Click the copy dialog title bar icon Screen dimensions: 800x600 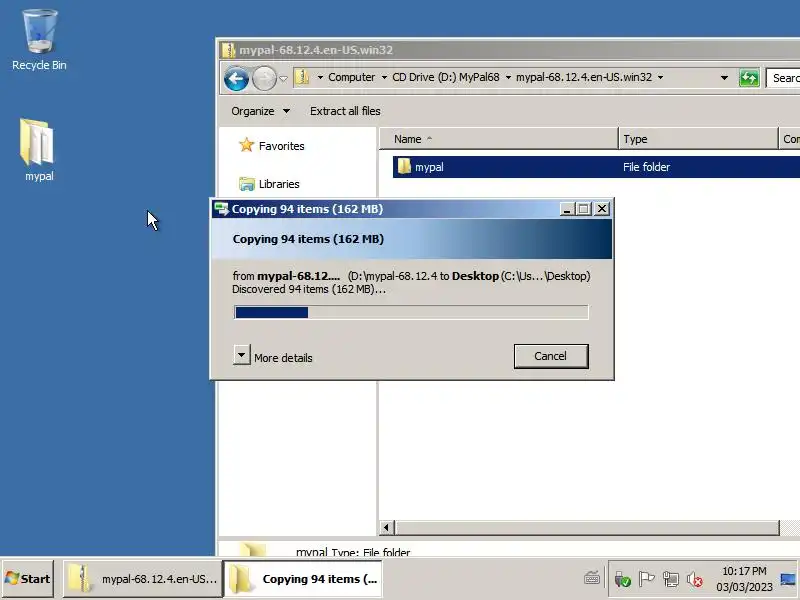click(221, 209)
